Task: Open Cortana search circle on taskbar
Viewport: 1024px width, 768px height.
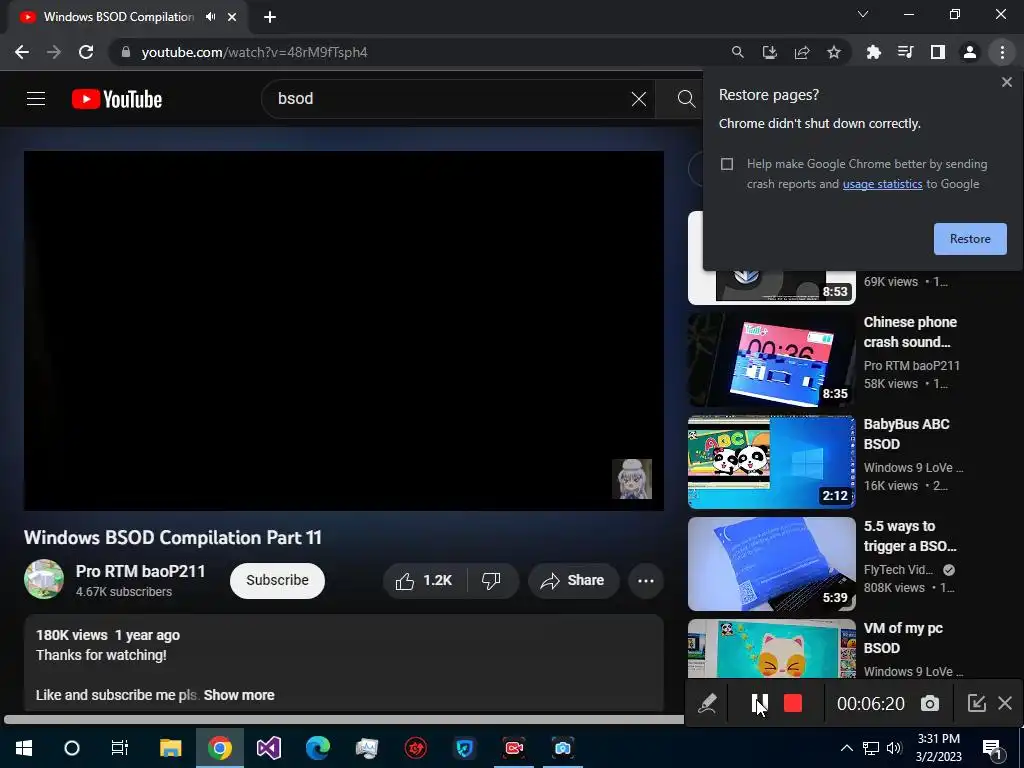Action: coord(72,748)
